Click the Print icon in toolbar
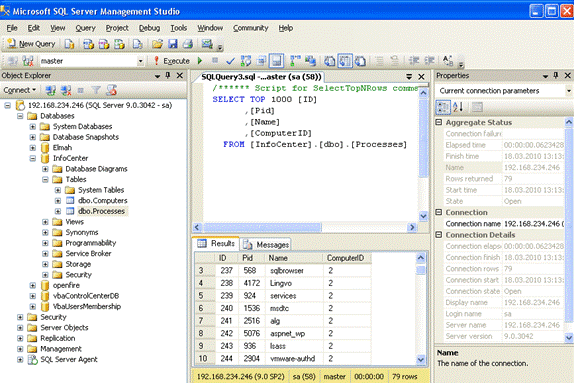The image size is (574, 383). [188, 44]
